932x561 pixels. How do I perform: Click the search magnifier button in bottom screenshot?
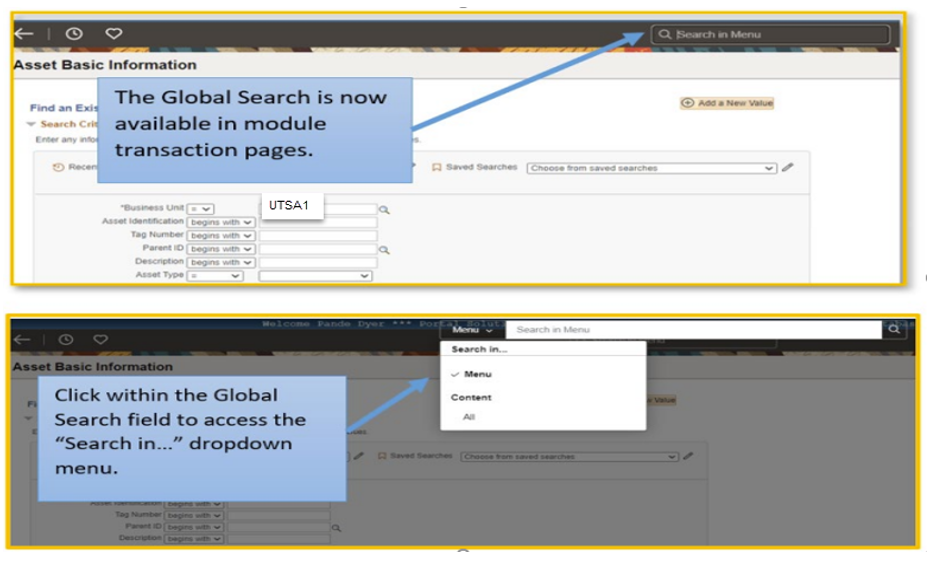point(894,329)
